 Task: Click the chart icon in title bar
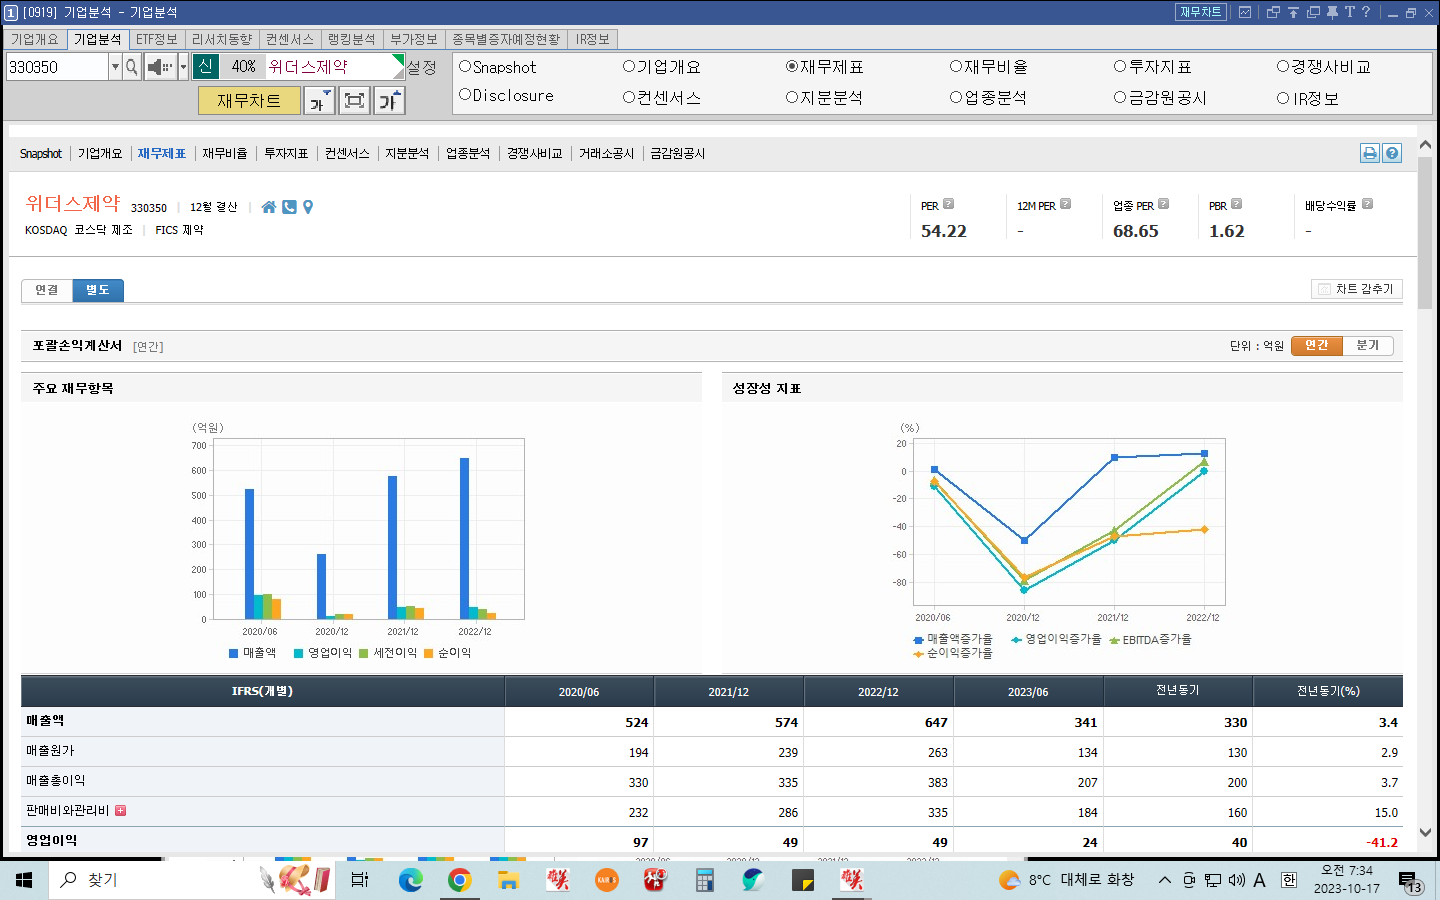[x=1245, y=12]
